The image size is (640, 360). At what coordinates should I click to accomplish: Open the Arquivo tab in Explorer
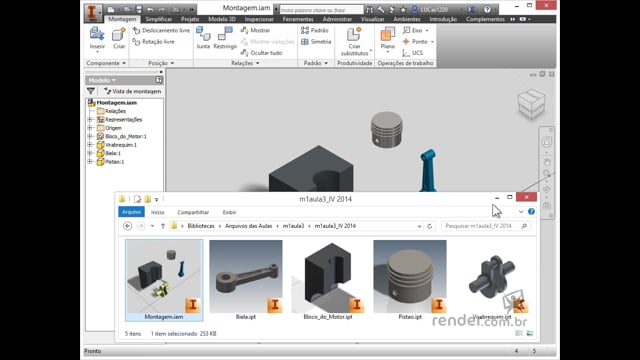pos(131,212)
